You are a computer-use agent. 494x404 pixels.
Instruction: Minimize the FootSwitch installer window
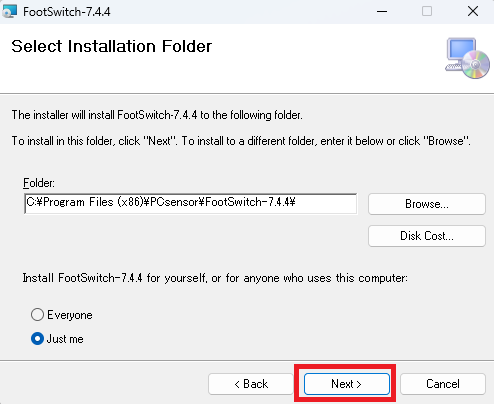(x=382, y=12)
